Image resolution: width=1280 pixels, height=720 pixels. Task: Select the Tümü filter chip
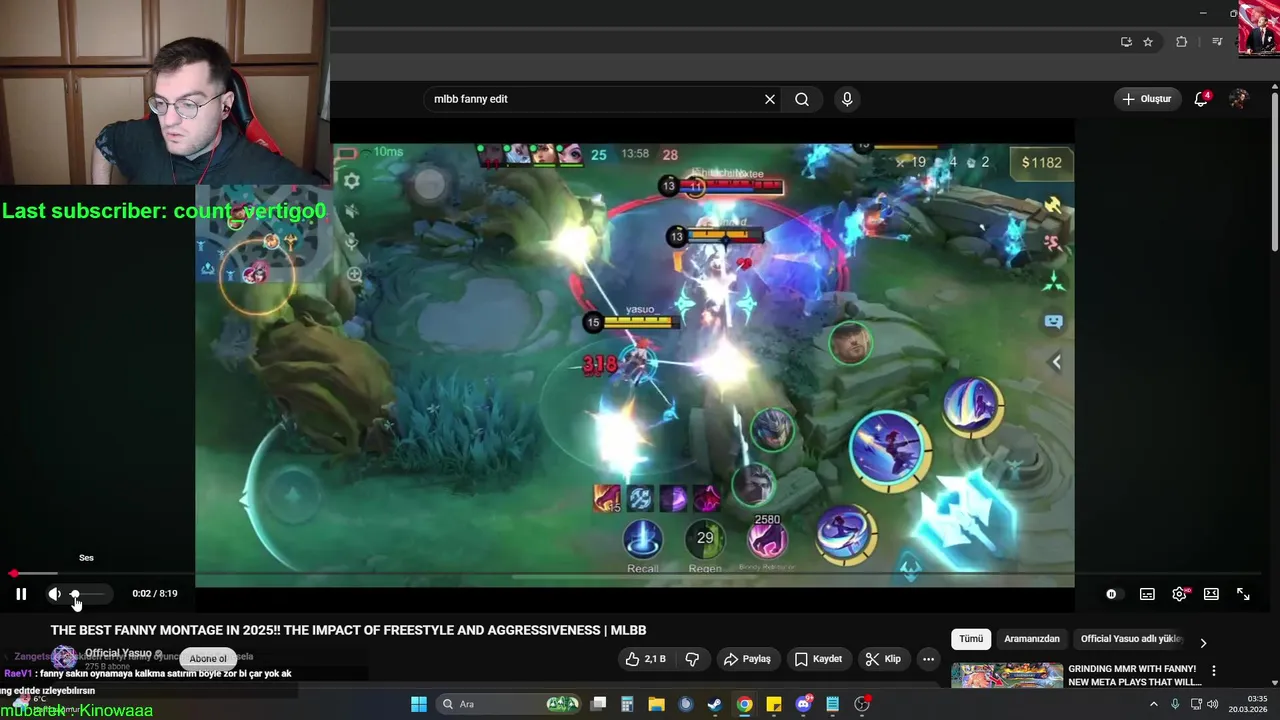(971, 639)
